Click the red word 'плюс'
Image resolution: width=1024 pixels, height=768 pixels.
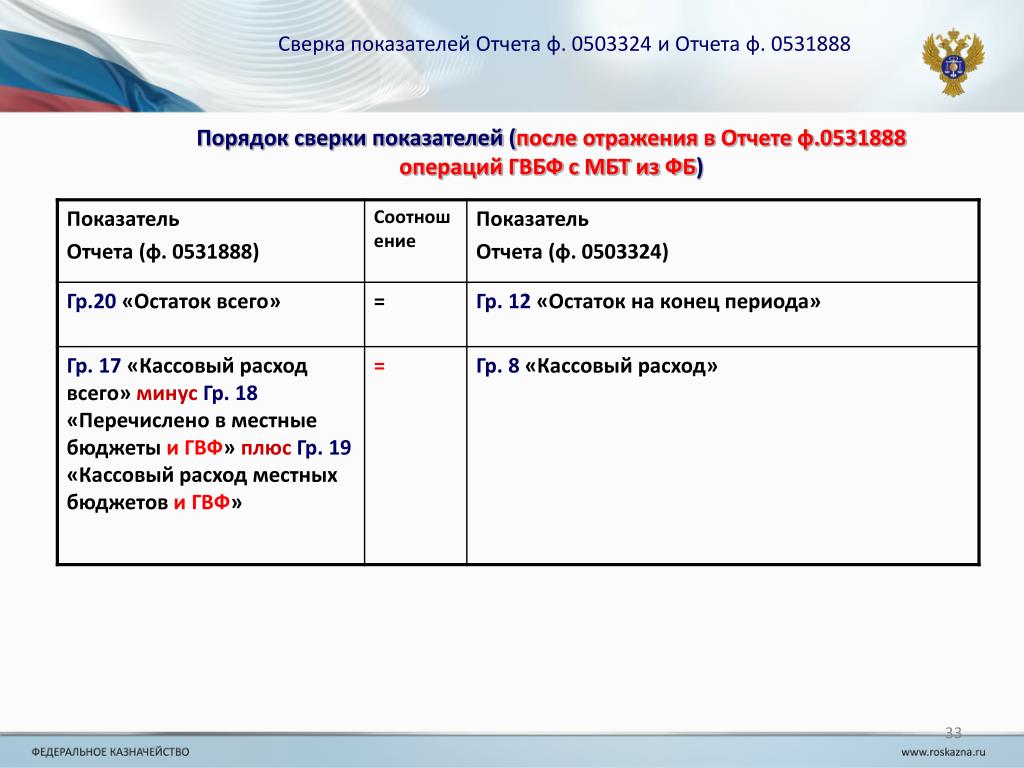266,448
